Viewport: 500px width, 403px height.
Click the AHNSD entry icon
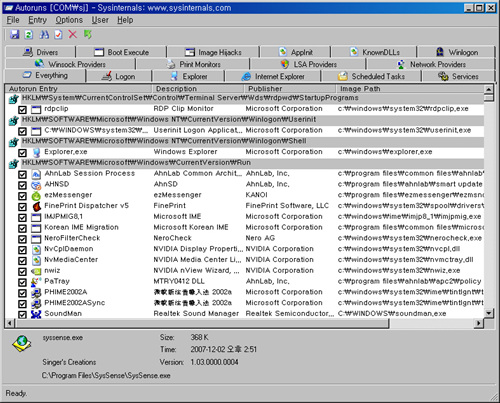[36, 185]
